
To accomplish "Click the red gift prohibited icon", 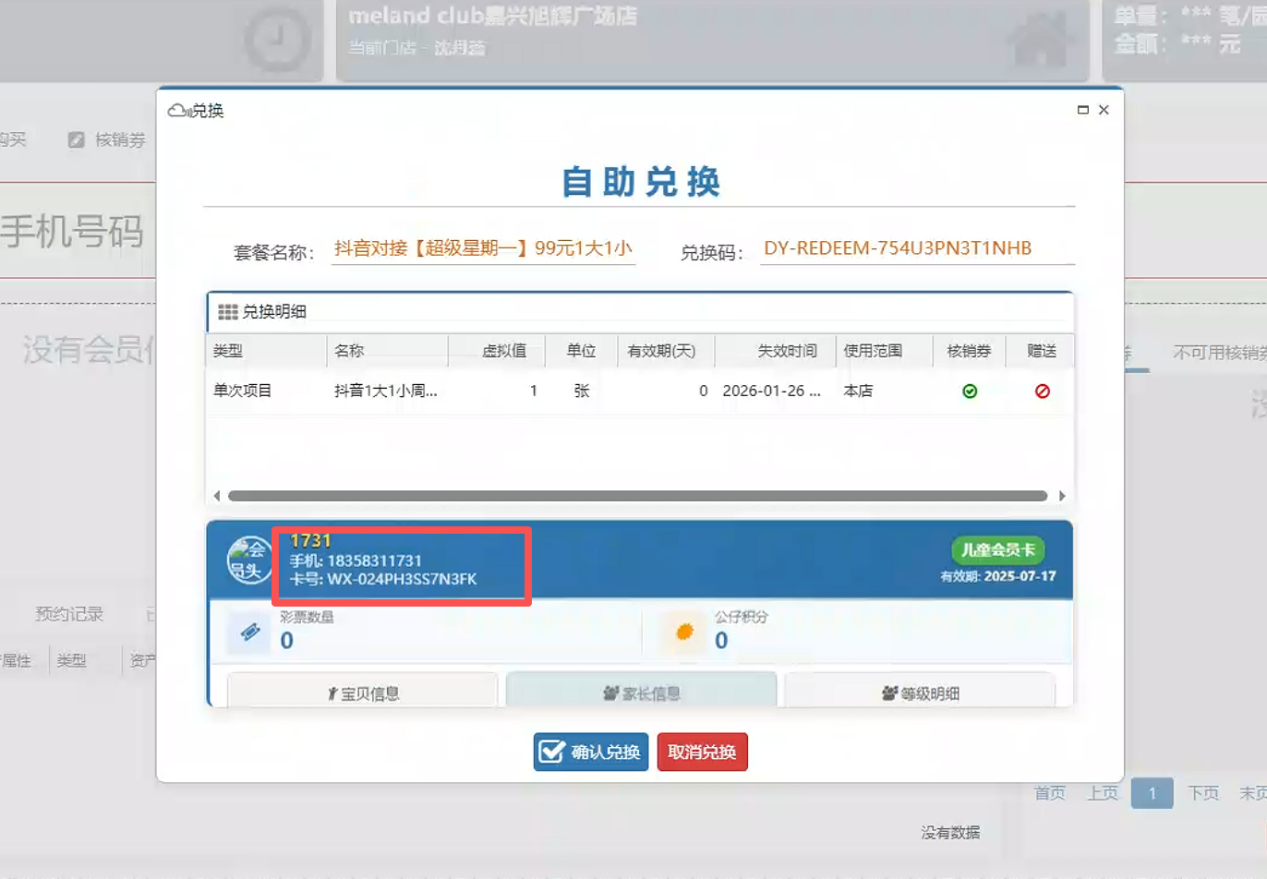I will (1042, 391).
